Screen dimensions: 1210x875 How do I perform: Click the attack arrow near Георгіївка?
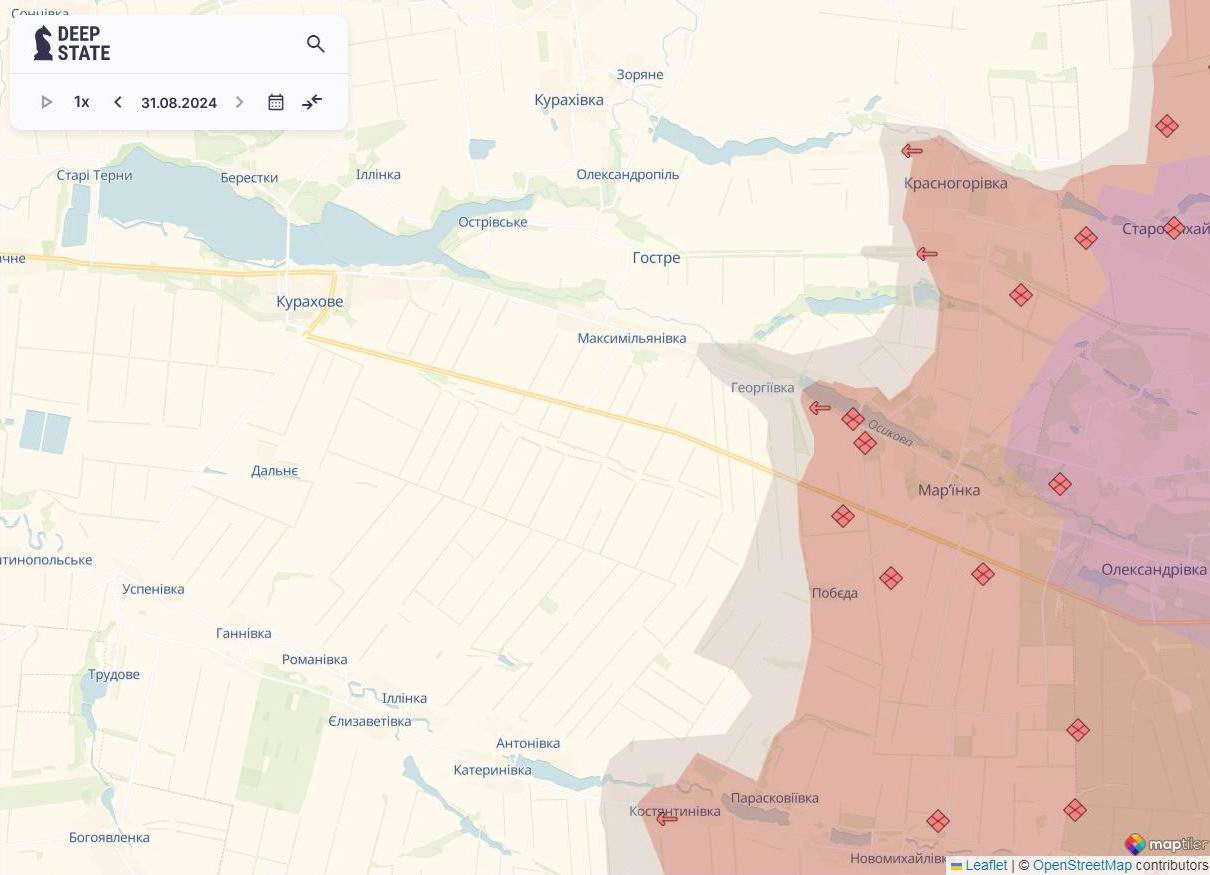(x=820, y=408)
